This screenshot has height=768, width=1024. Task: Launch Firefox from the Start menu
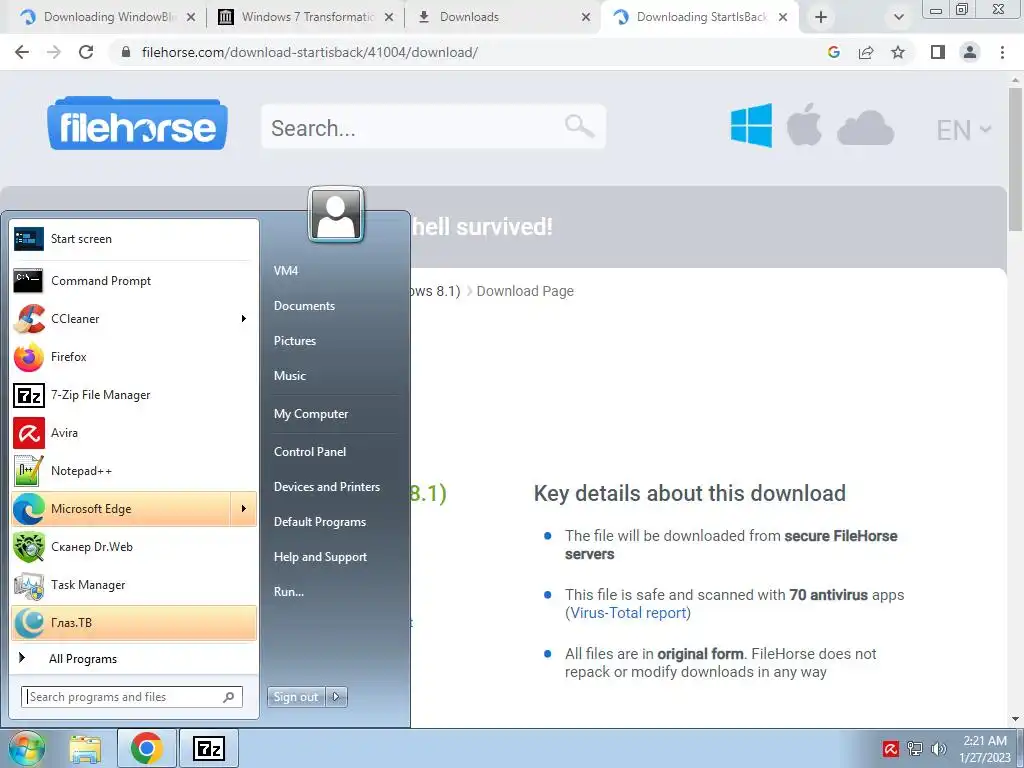point(134,357)
